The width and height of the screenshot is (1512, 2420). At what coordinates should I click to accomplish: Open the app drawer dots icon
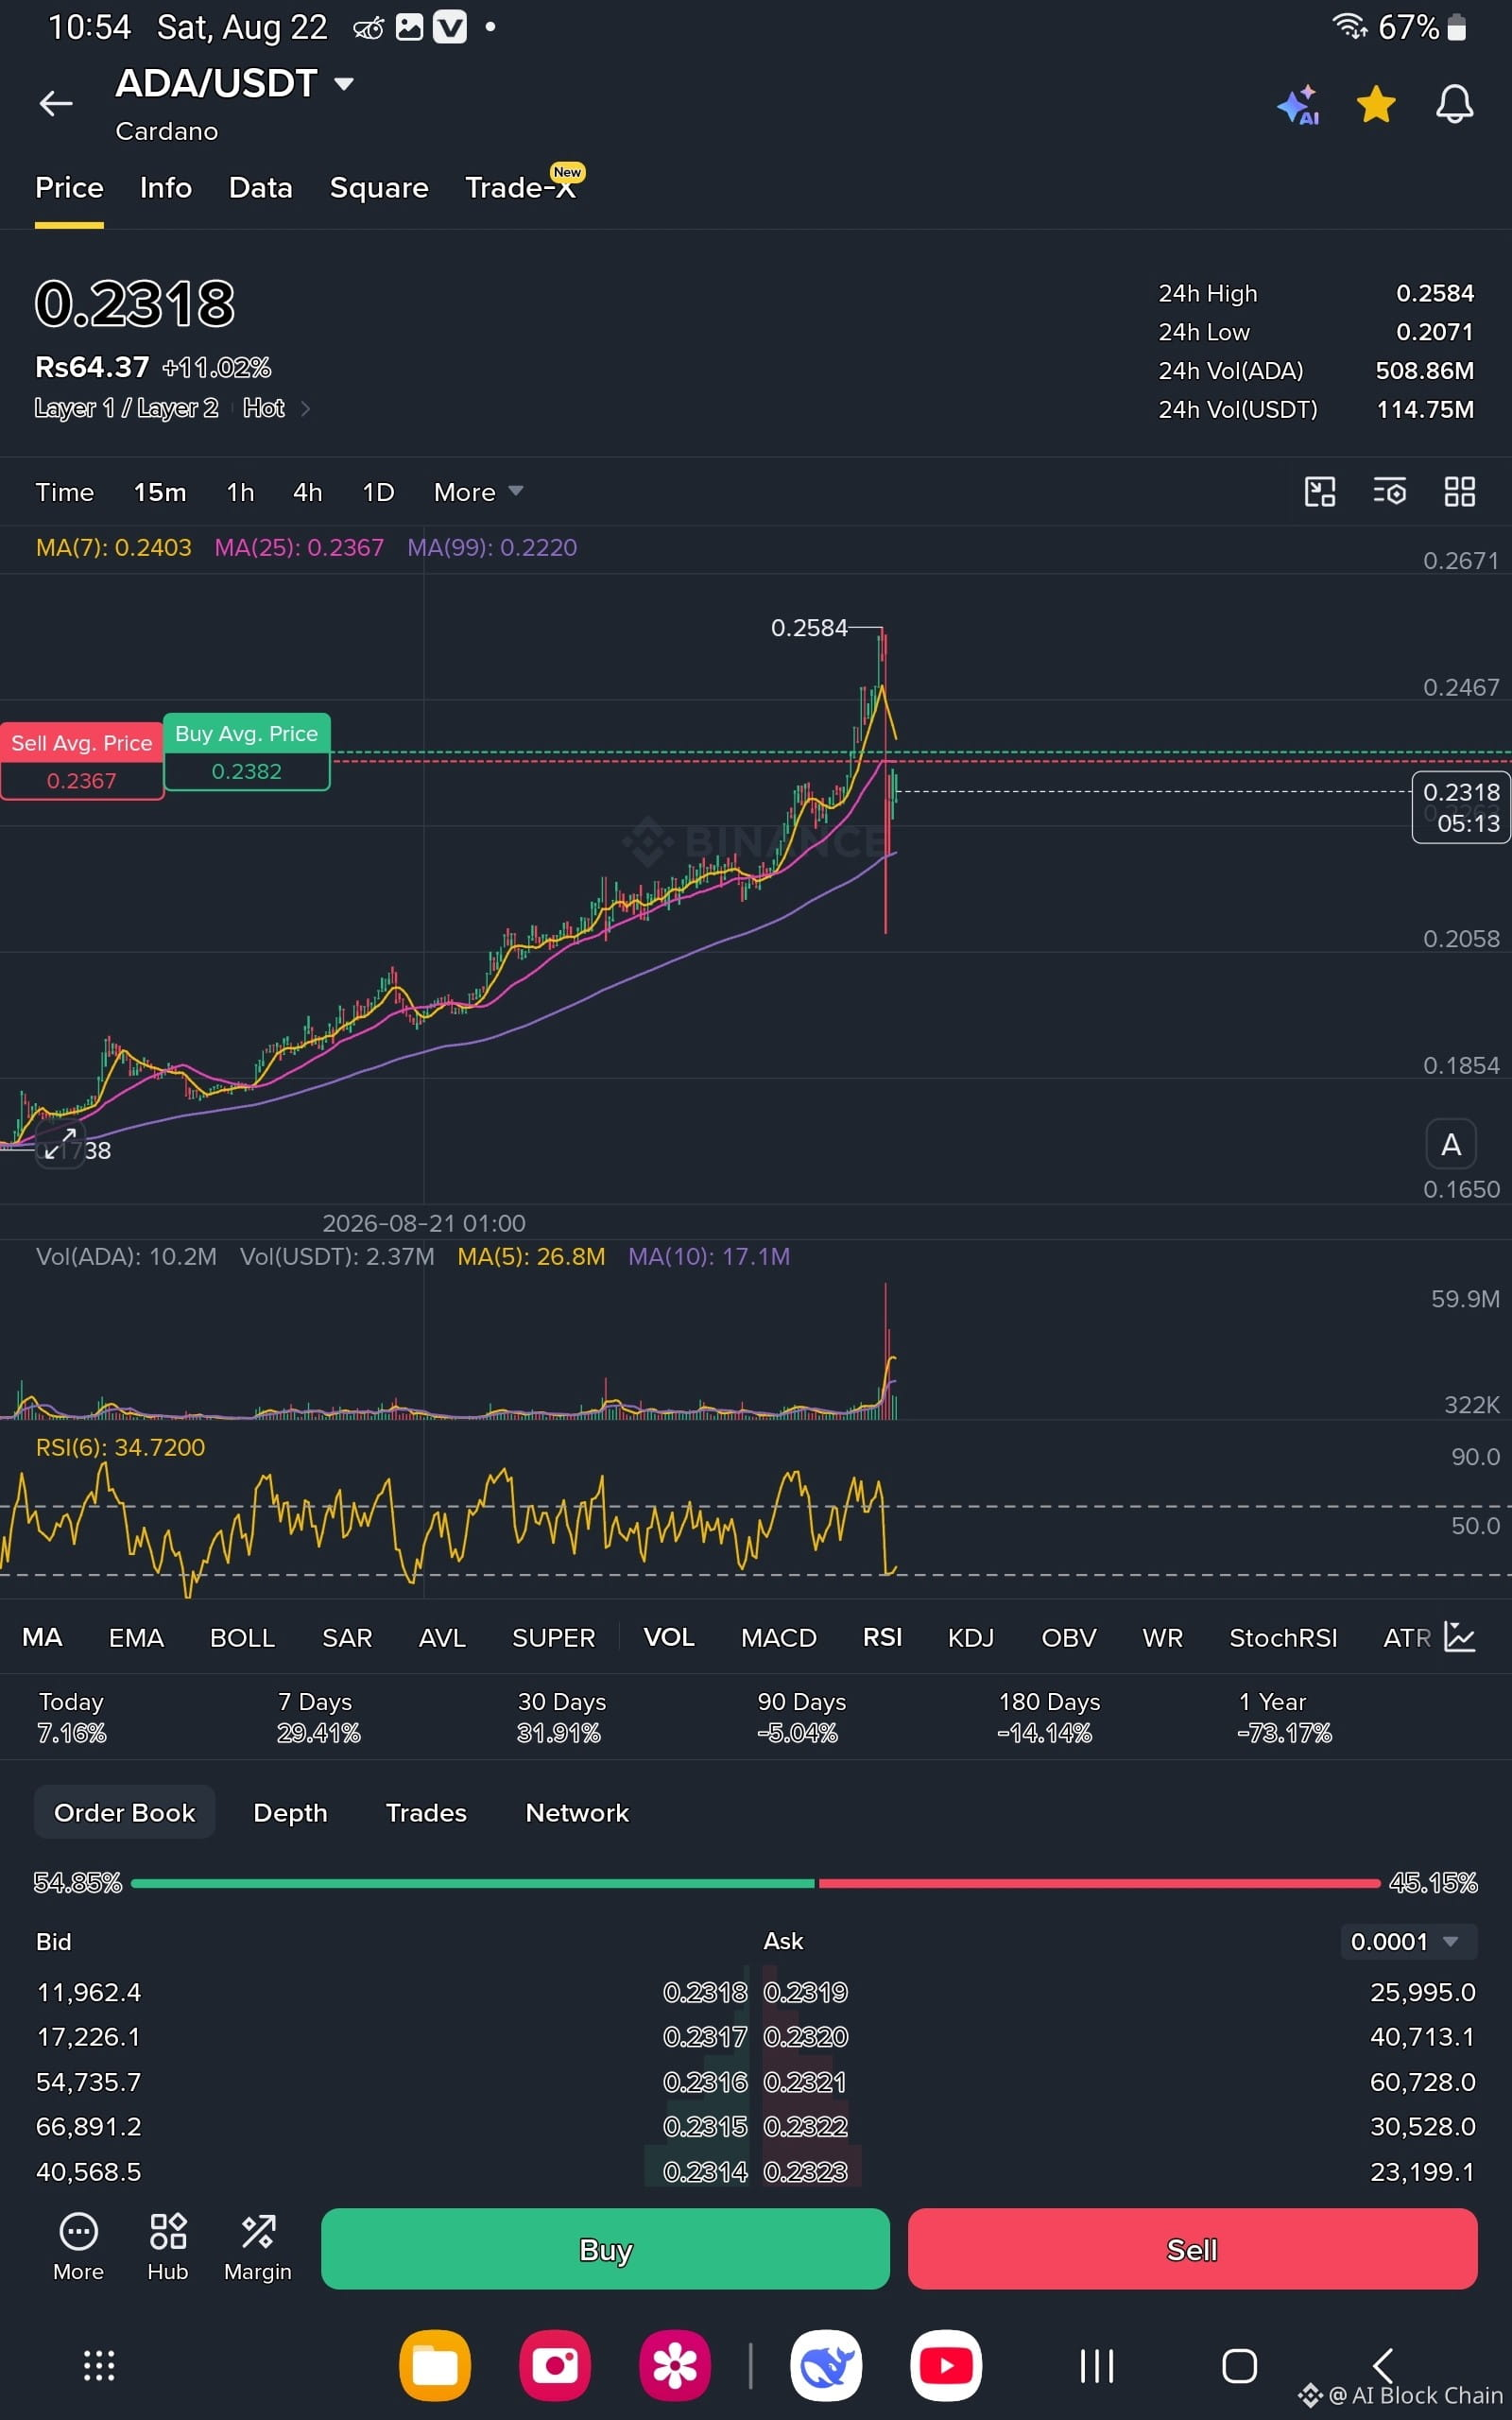[99, 2365]
